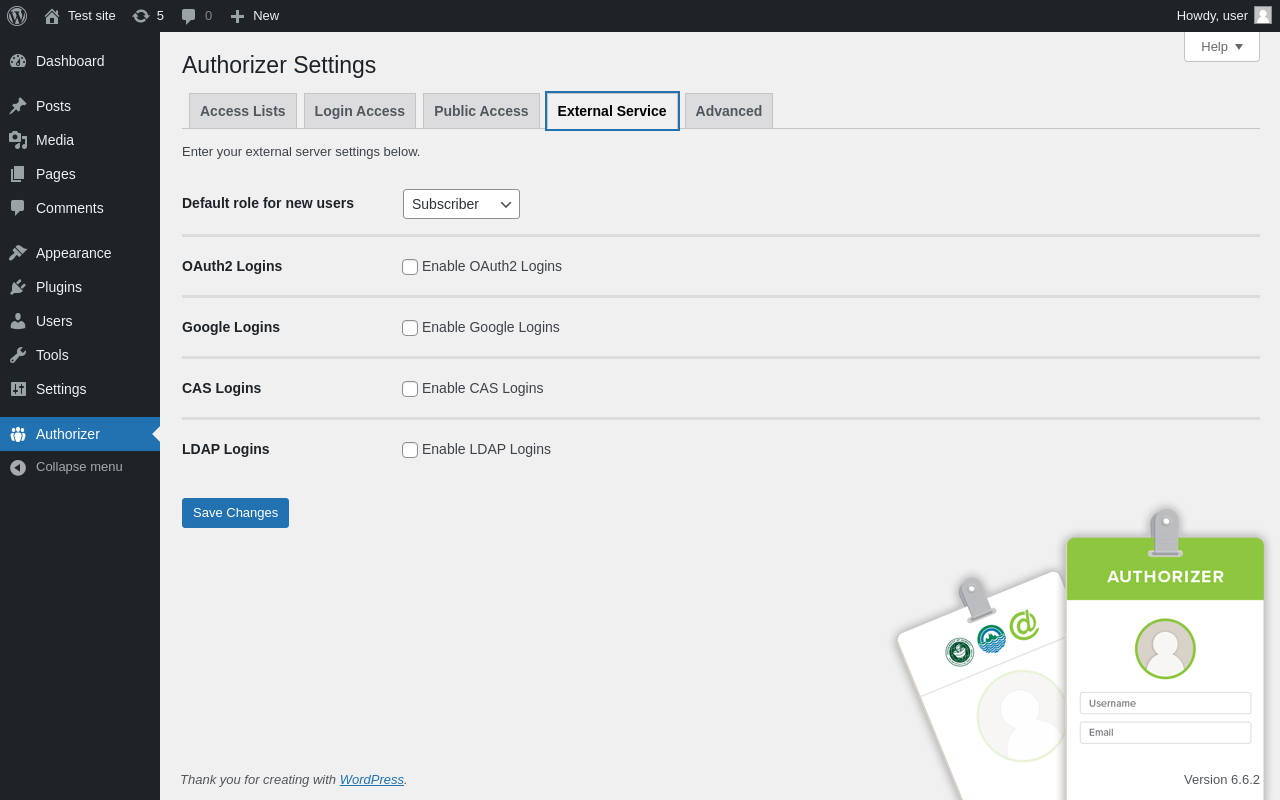Enable CAS Logins checkbox
The width and height of the screenshot is (1280, 800).
(x=410, y=389)
